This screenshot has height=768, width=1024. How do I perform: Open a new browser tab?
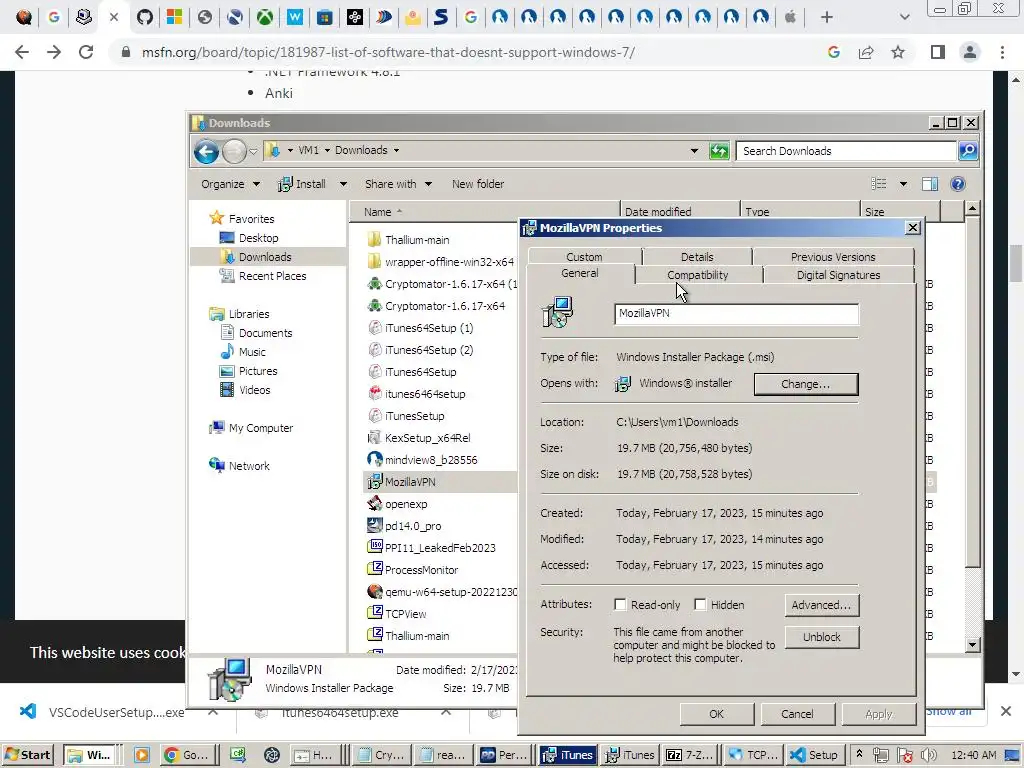827,17
